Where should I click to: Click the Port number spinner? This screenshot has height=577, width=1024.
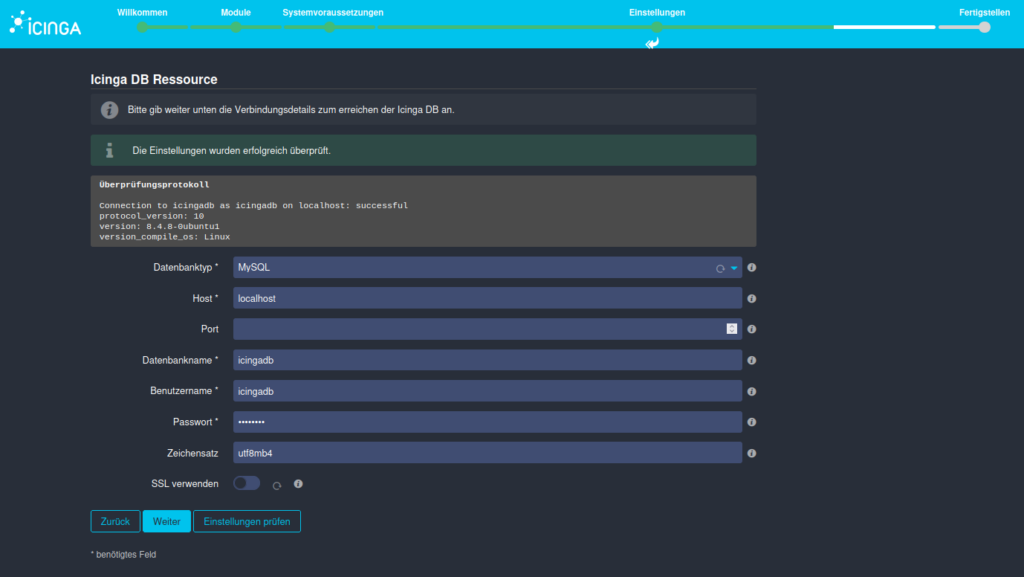click(x=731, y=329)
